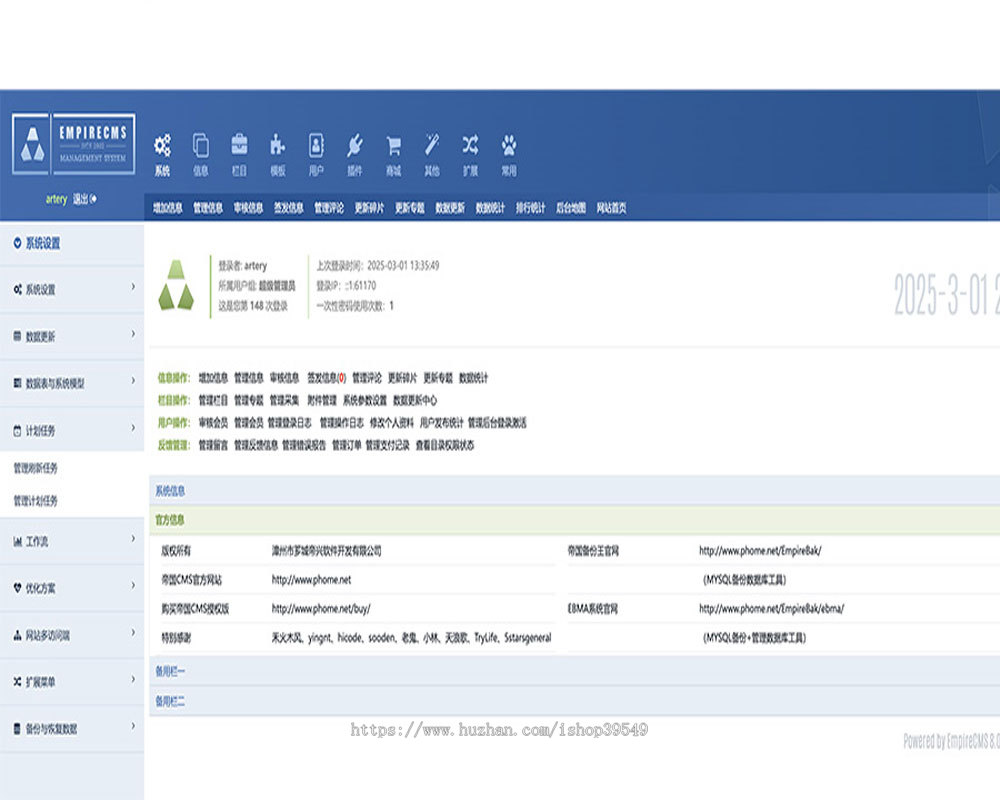This screenshot has width=1000, height=800.
Task: Click the storage icon beside 备份与恢复数据
Action: 17,729
